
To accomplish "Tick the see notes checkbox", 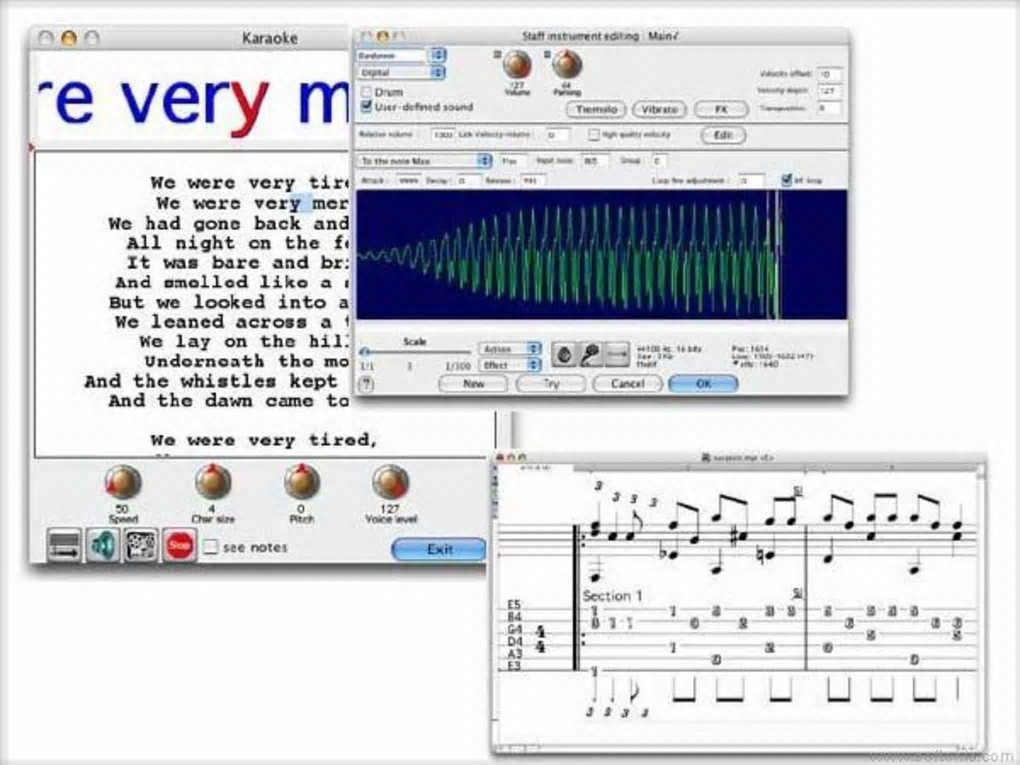I will [210, 547].
